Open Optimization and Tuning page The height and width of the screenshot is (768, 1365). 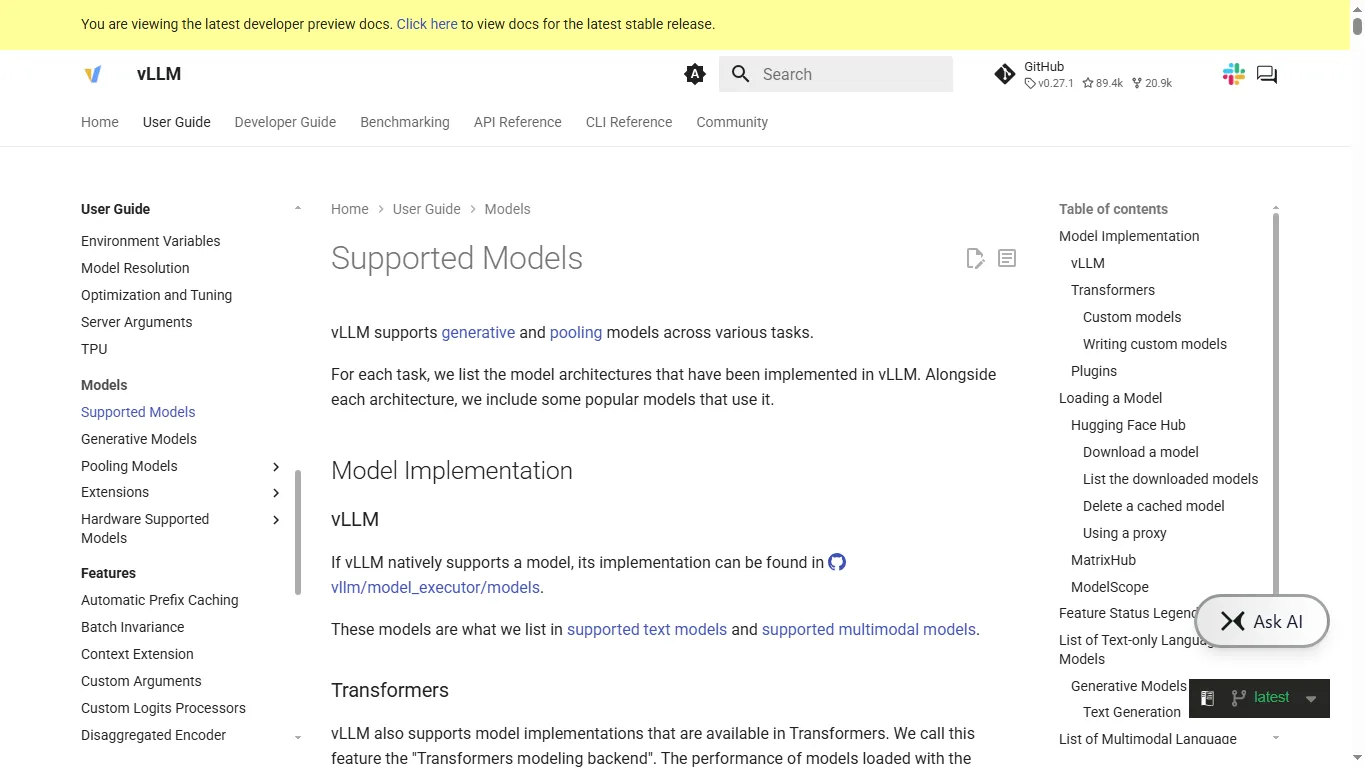pos(157,295)
